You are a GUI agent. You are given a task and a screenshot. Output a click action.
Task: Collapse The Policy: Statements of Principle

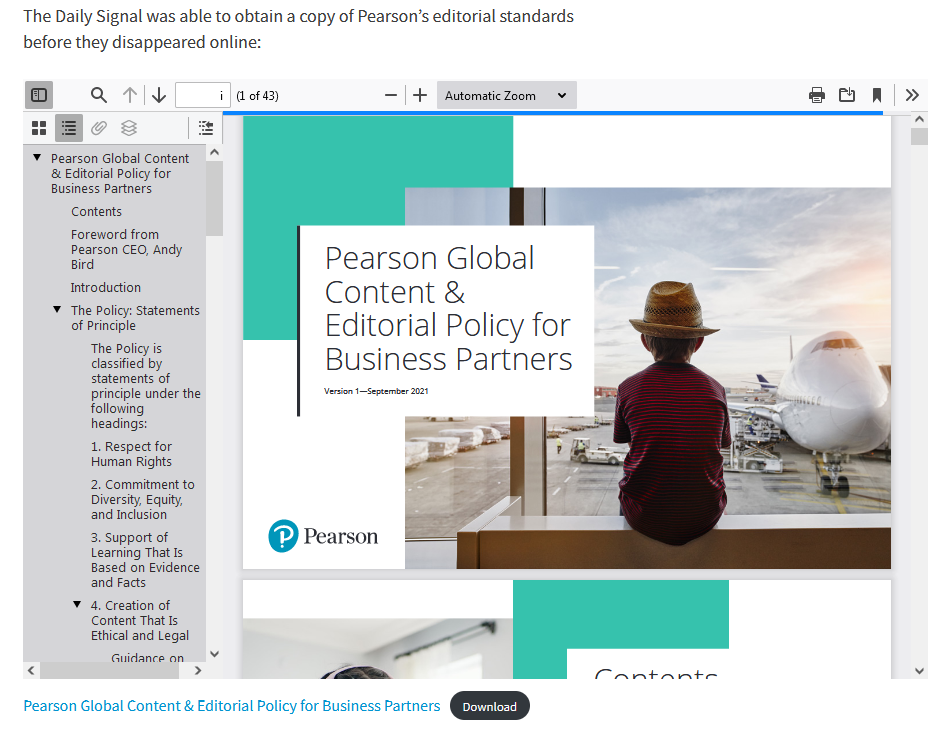[x=57, y=310]
